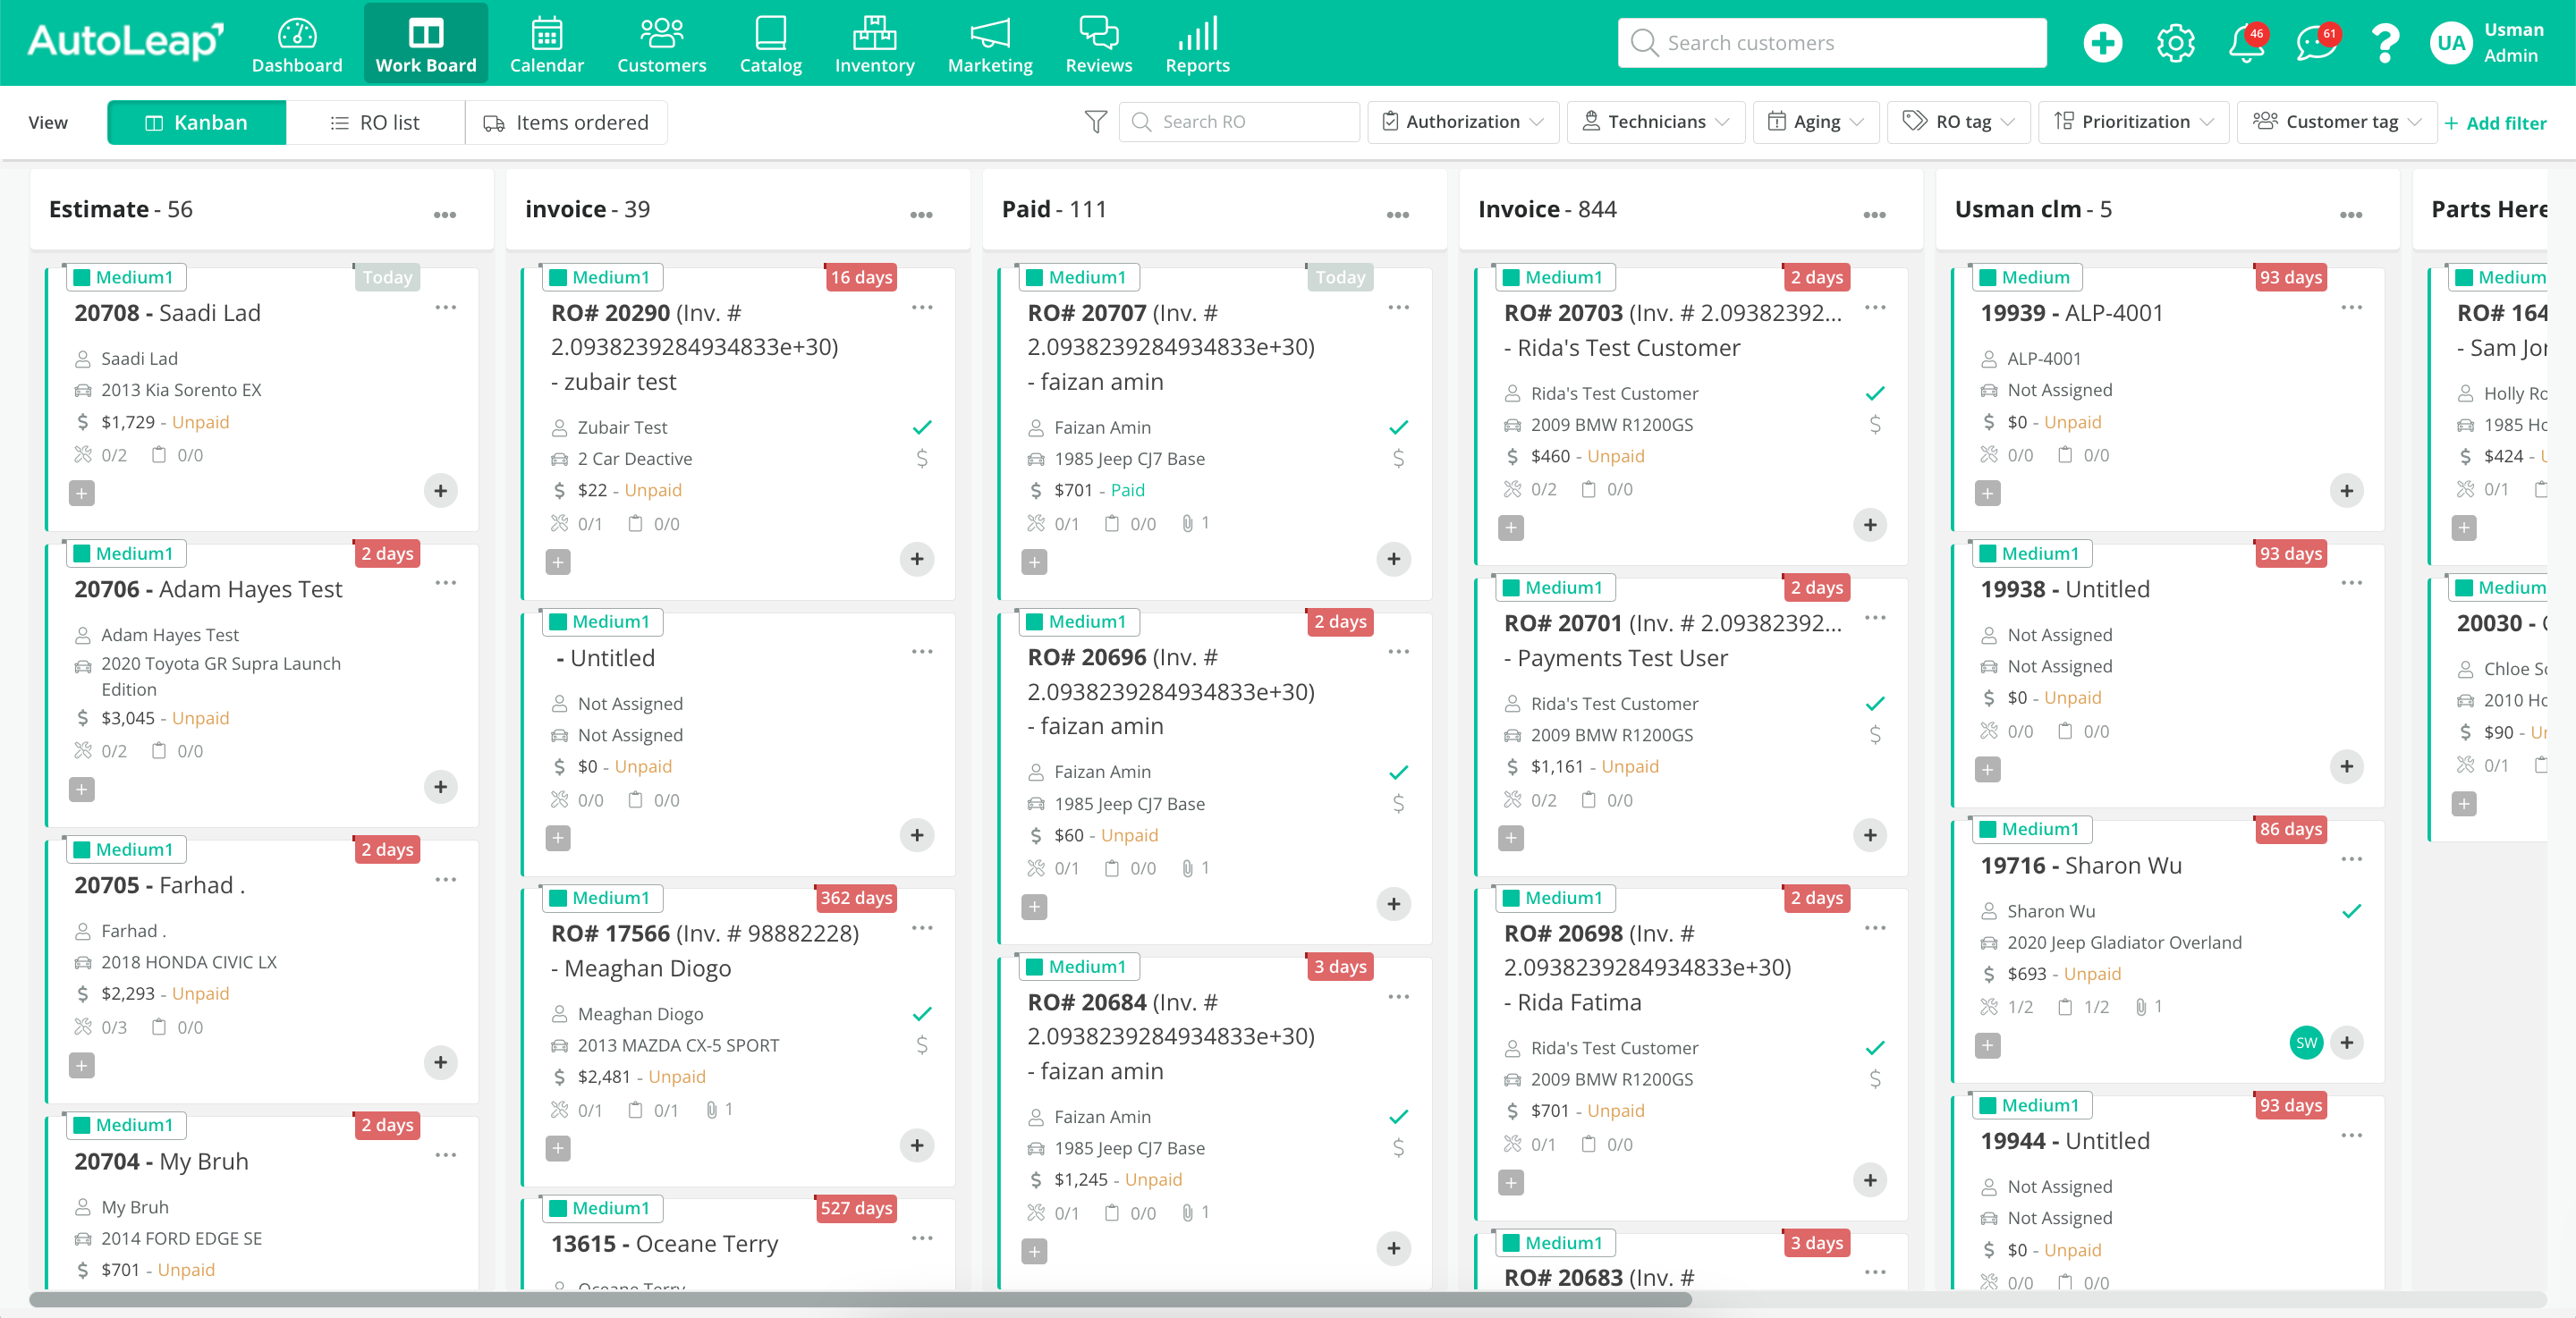The height and width of the screenshot is (1318, 2576).
Task: Open the Inventory section icon
Action: 874,36
